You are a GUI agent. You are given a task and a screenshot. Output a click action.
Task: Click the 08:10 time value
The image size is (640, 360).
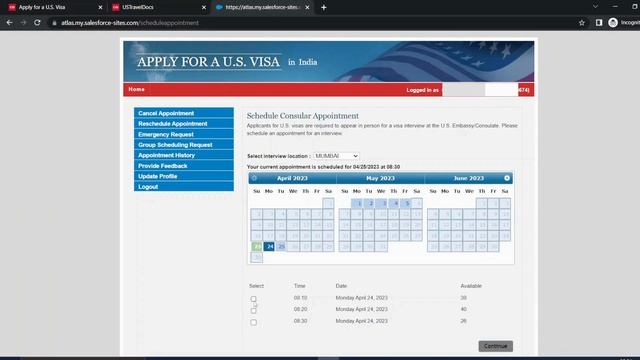pyautogui.click(x=300, y=298)
